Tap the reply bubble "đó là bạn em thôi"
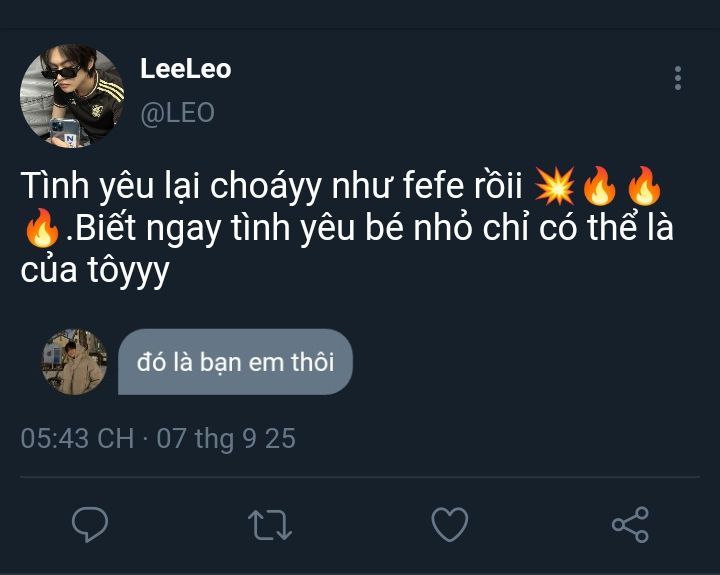This screenshot has height=575, width=720. pos(235,361)
